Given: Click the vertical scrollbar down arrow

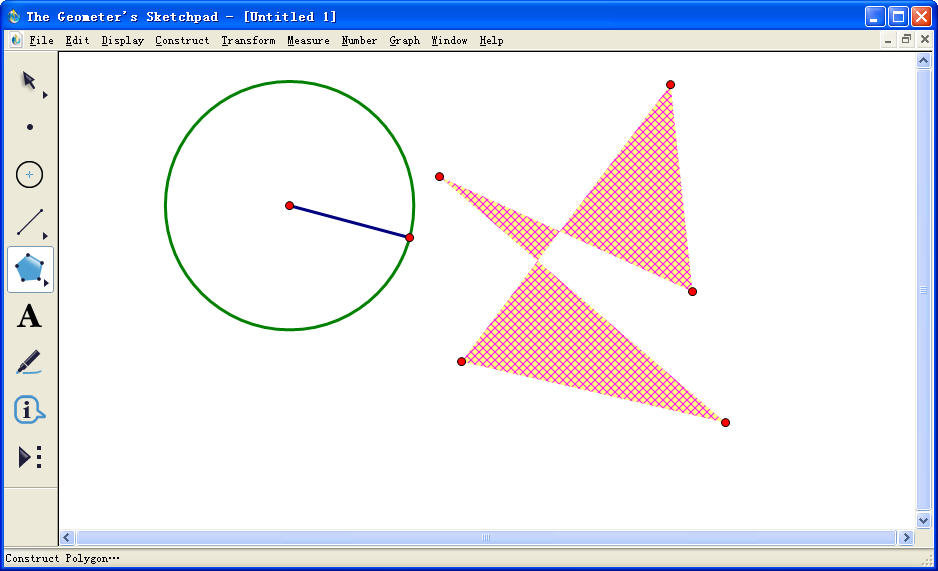Looking at the screenshot, I should tap(923, 520).
